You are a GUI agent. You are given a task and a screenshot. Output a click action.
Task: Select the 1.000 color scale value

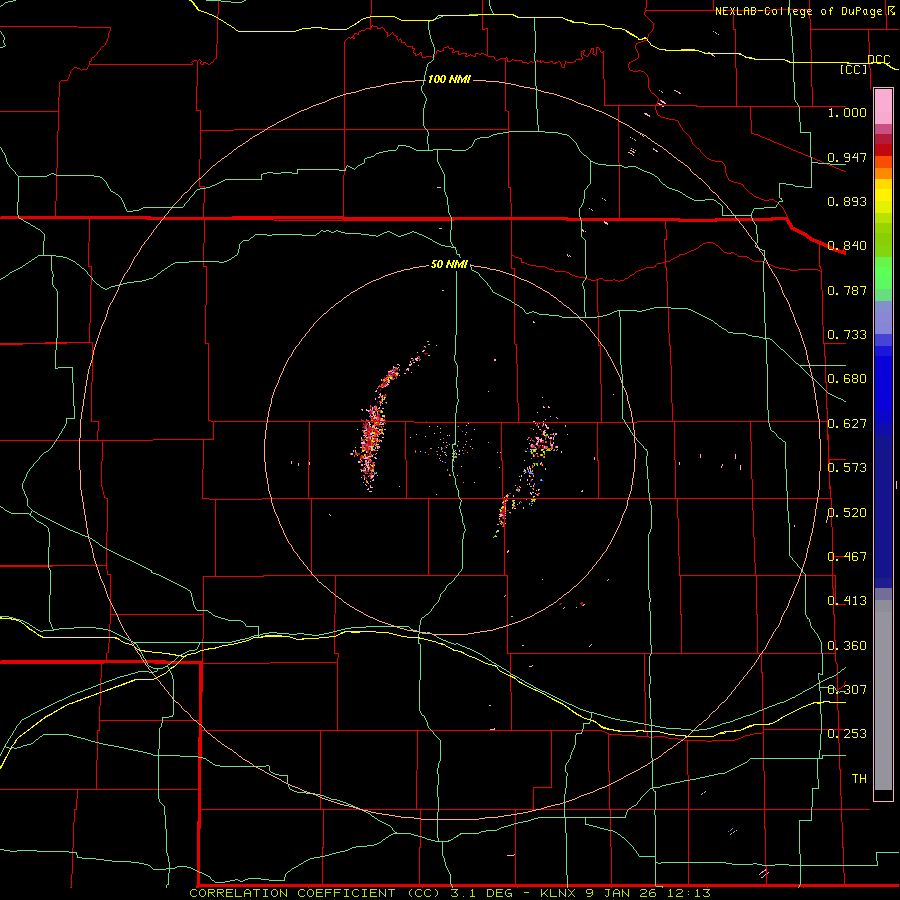pos(847,112)
